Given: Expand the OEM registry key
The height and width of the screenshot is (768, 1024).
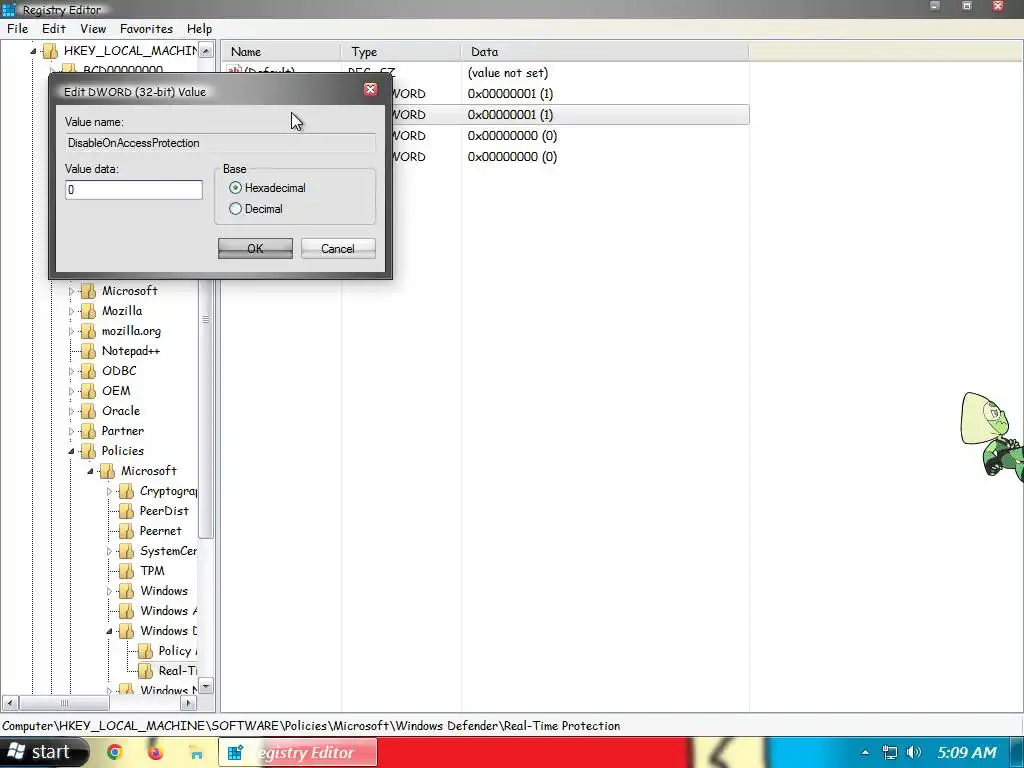Looking at the screenshot, I should pyautogui.click(x=72, y=392).
